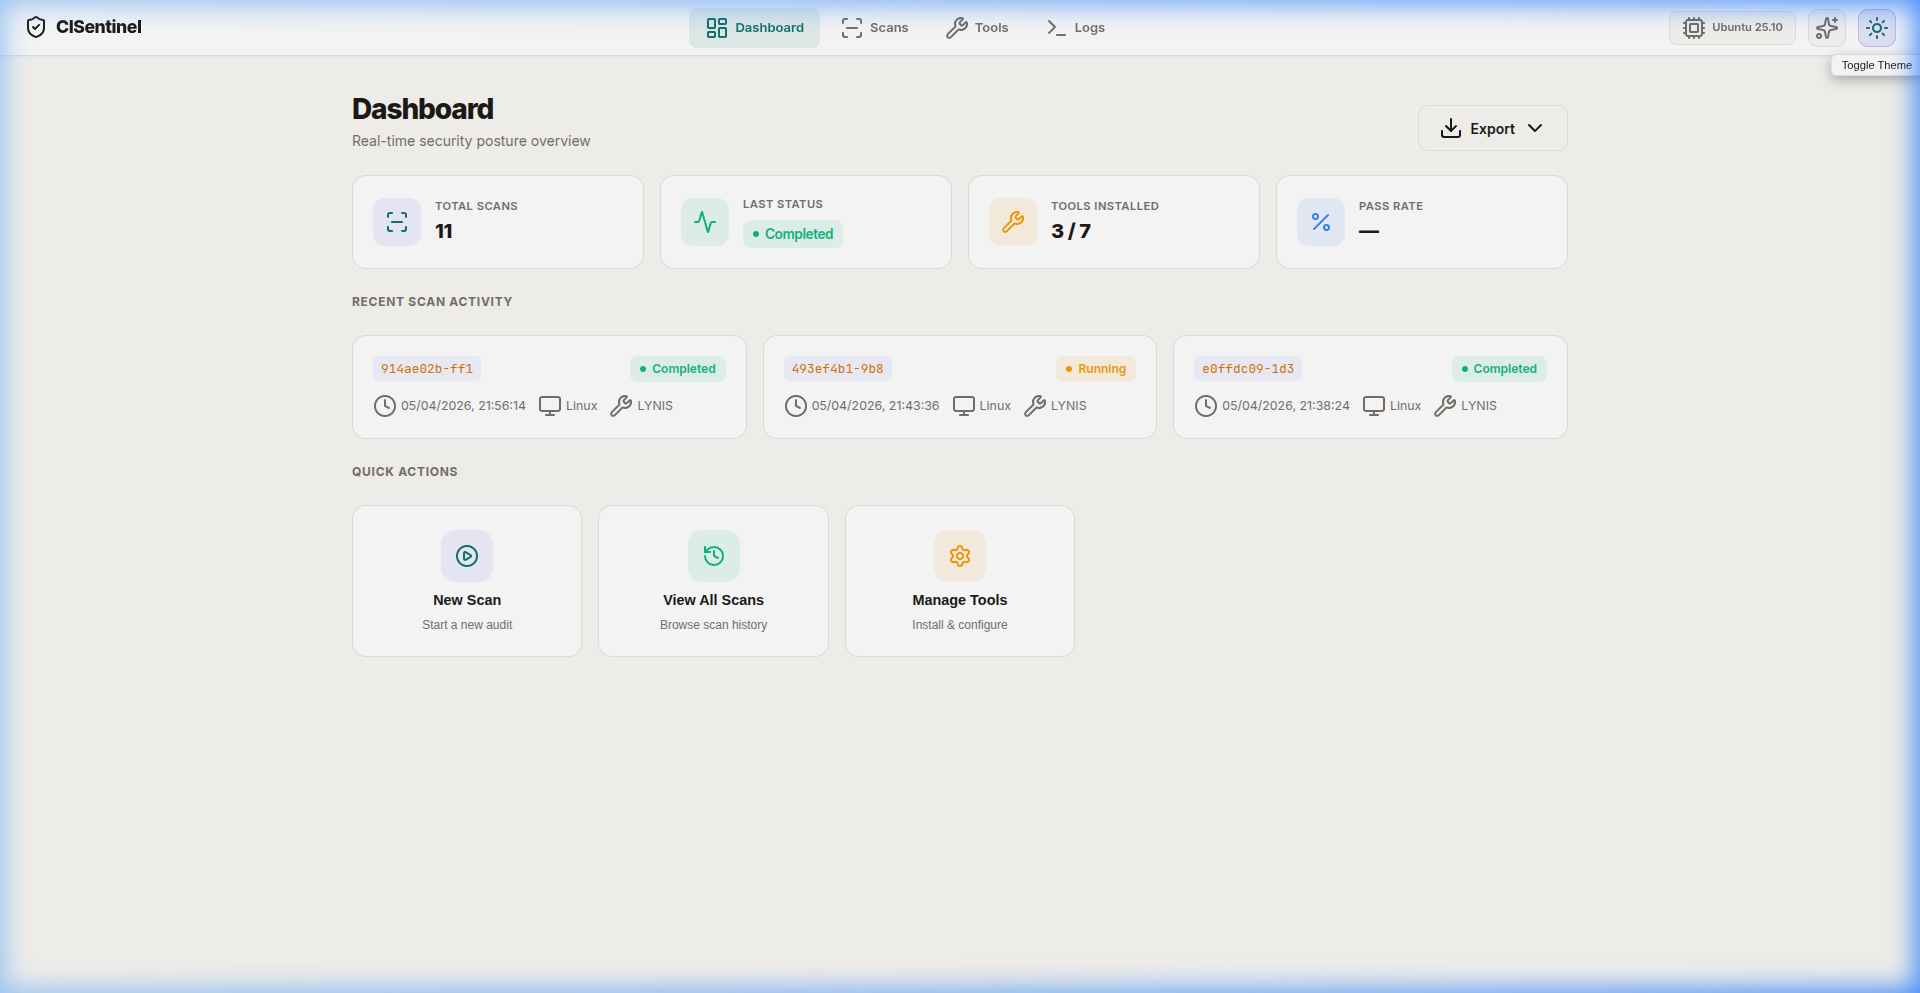Click the Ubuntu chip CPU icon
The image size is (1920, 993).
tap(1693, 28)
